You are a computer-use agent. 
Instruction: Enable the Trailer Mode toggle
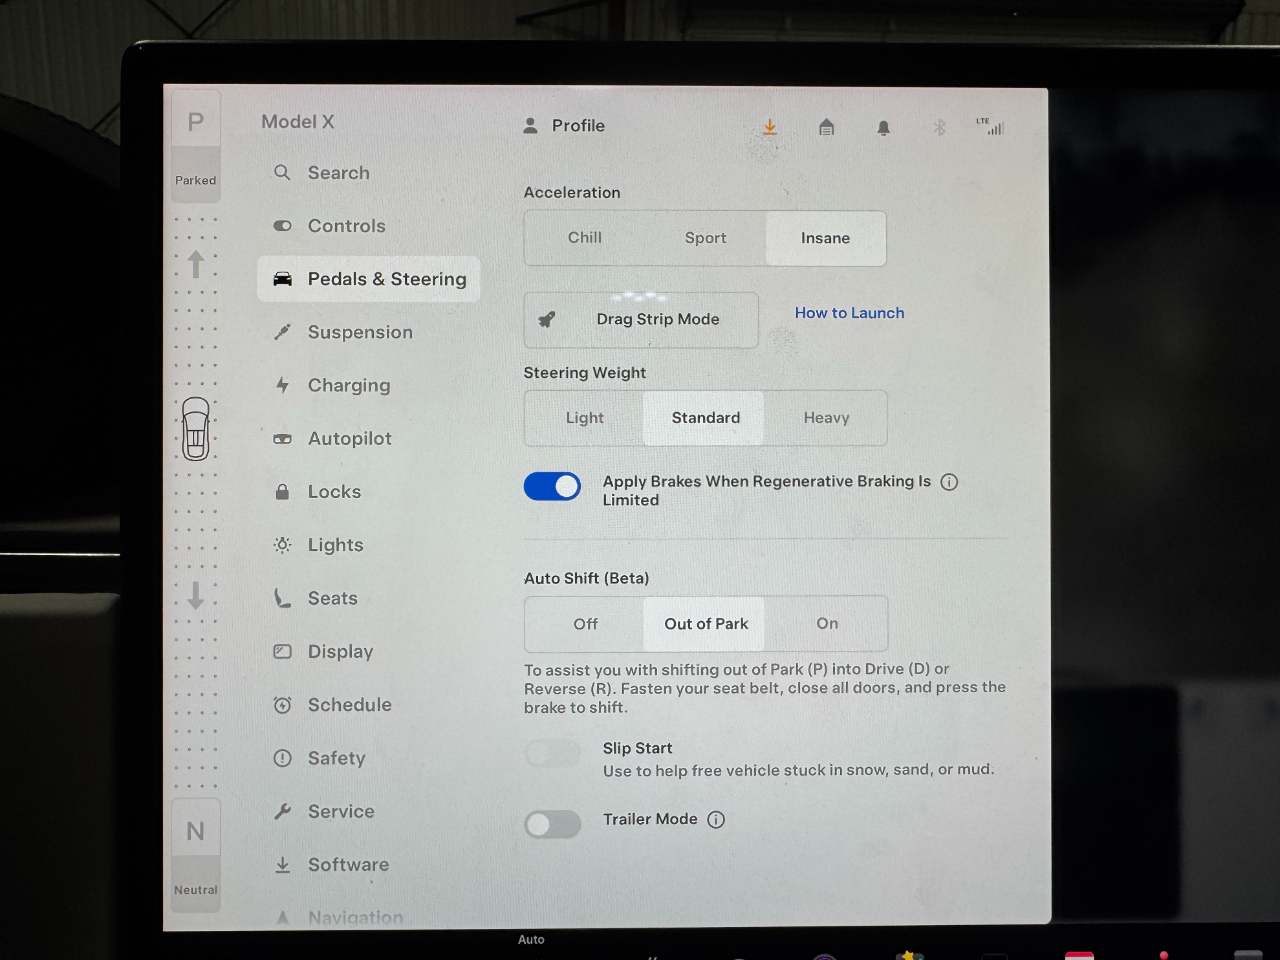point(552,824)
